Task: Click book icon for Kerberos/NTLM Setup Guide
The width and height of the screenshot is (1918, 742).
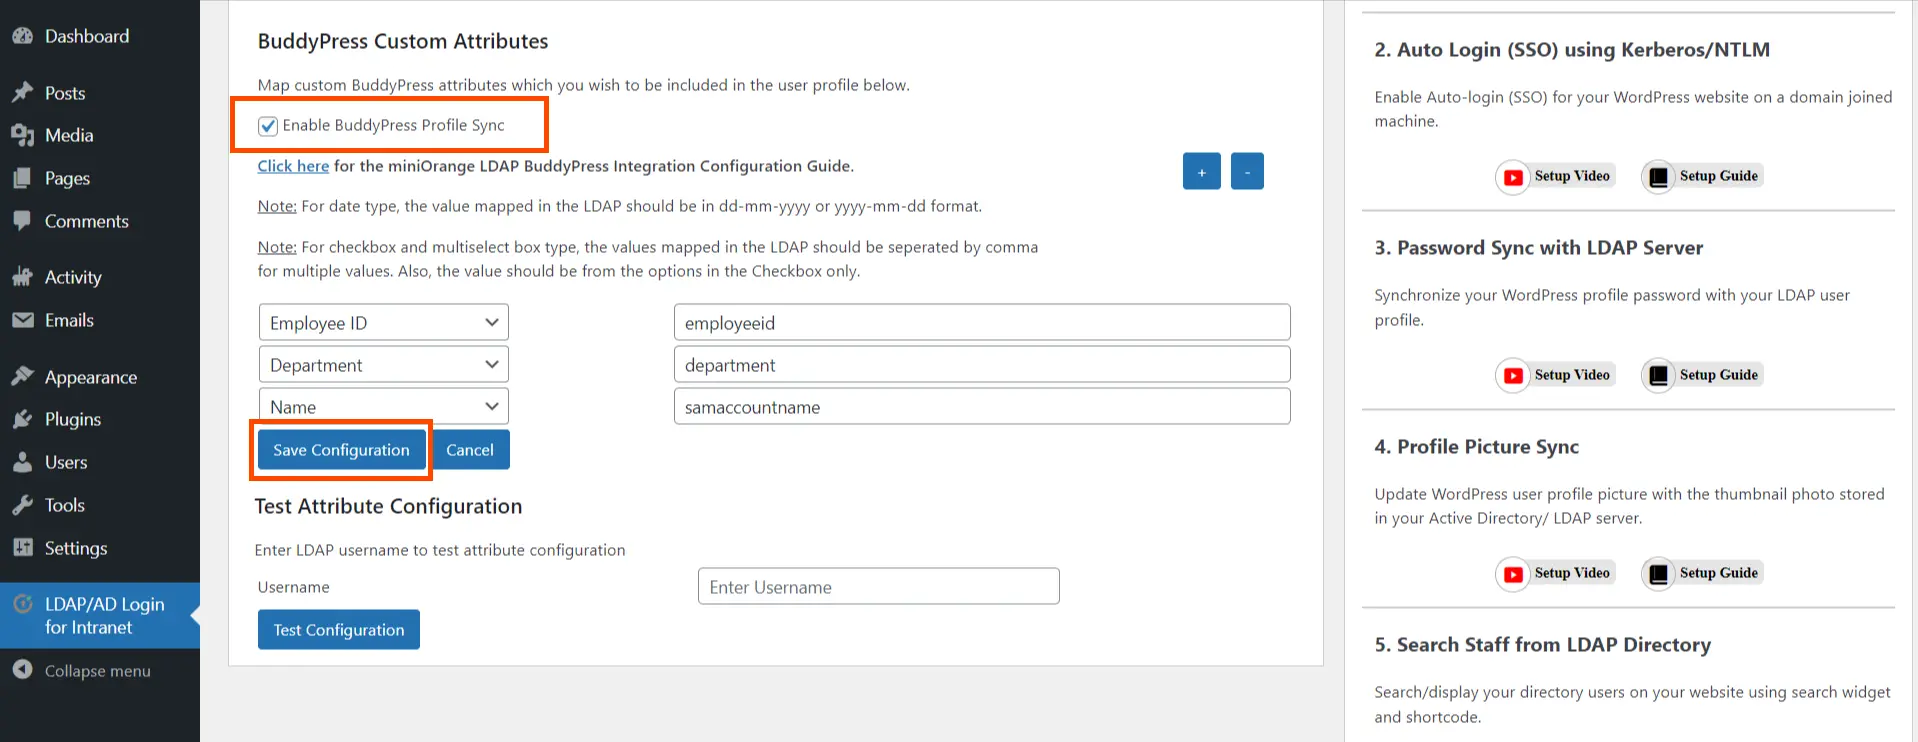Action: point(1658,177)
